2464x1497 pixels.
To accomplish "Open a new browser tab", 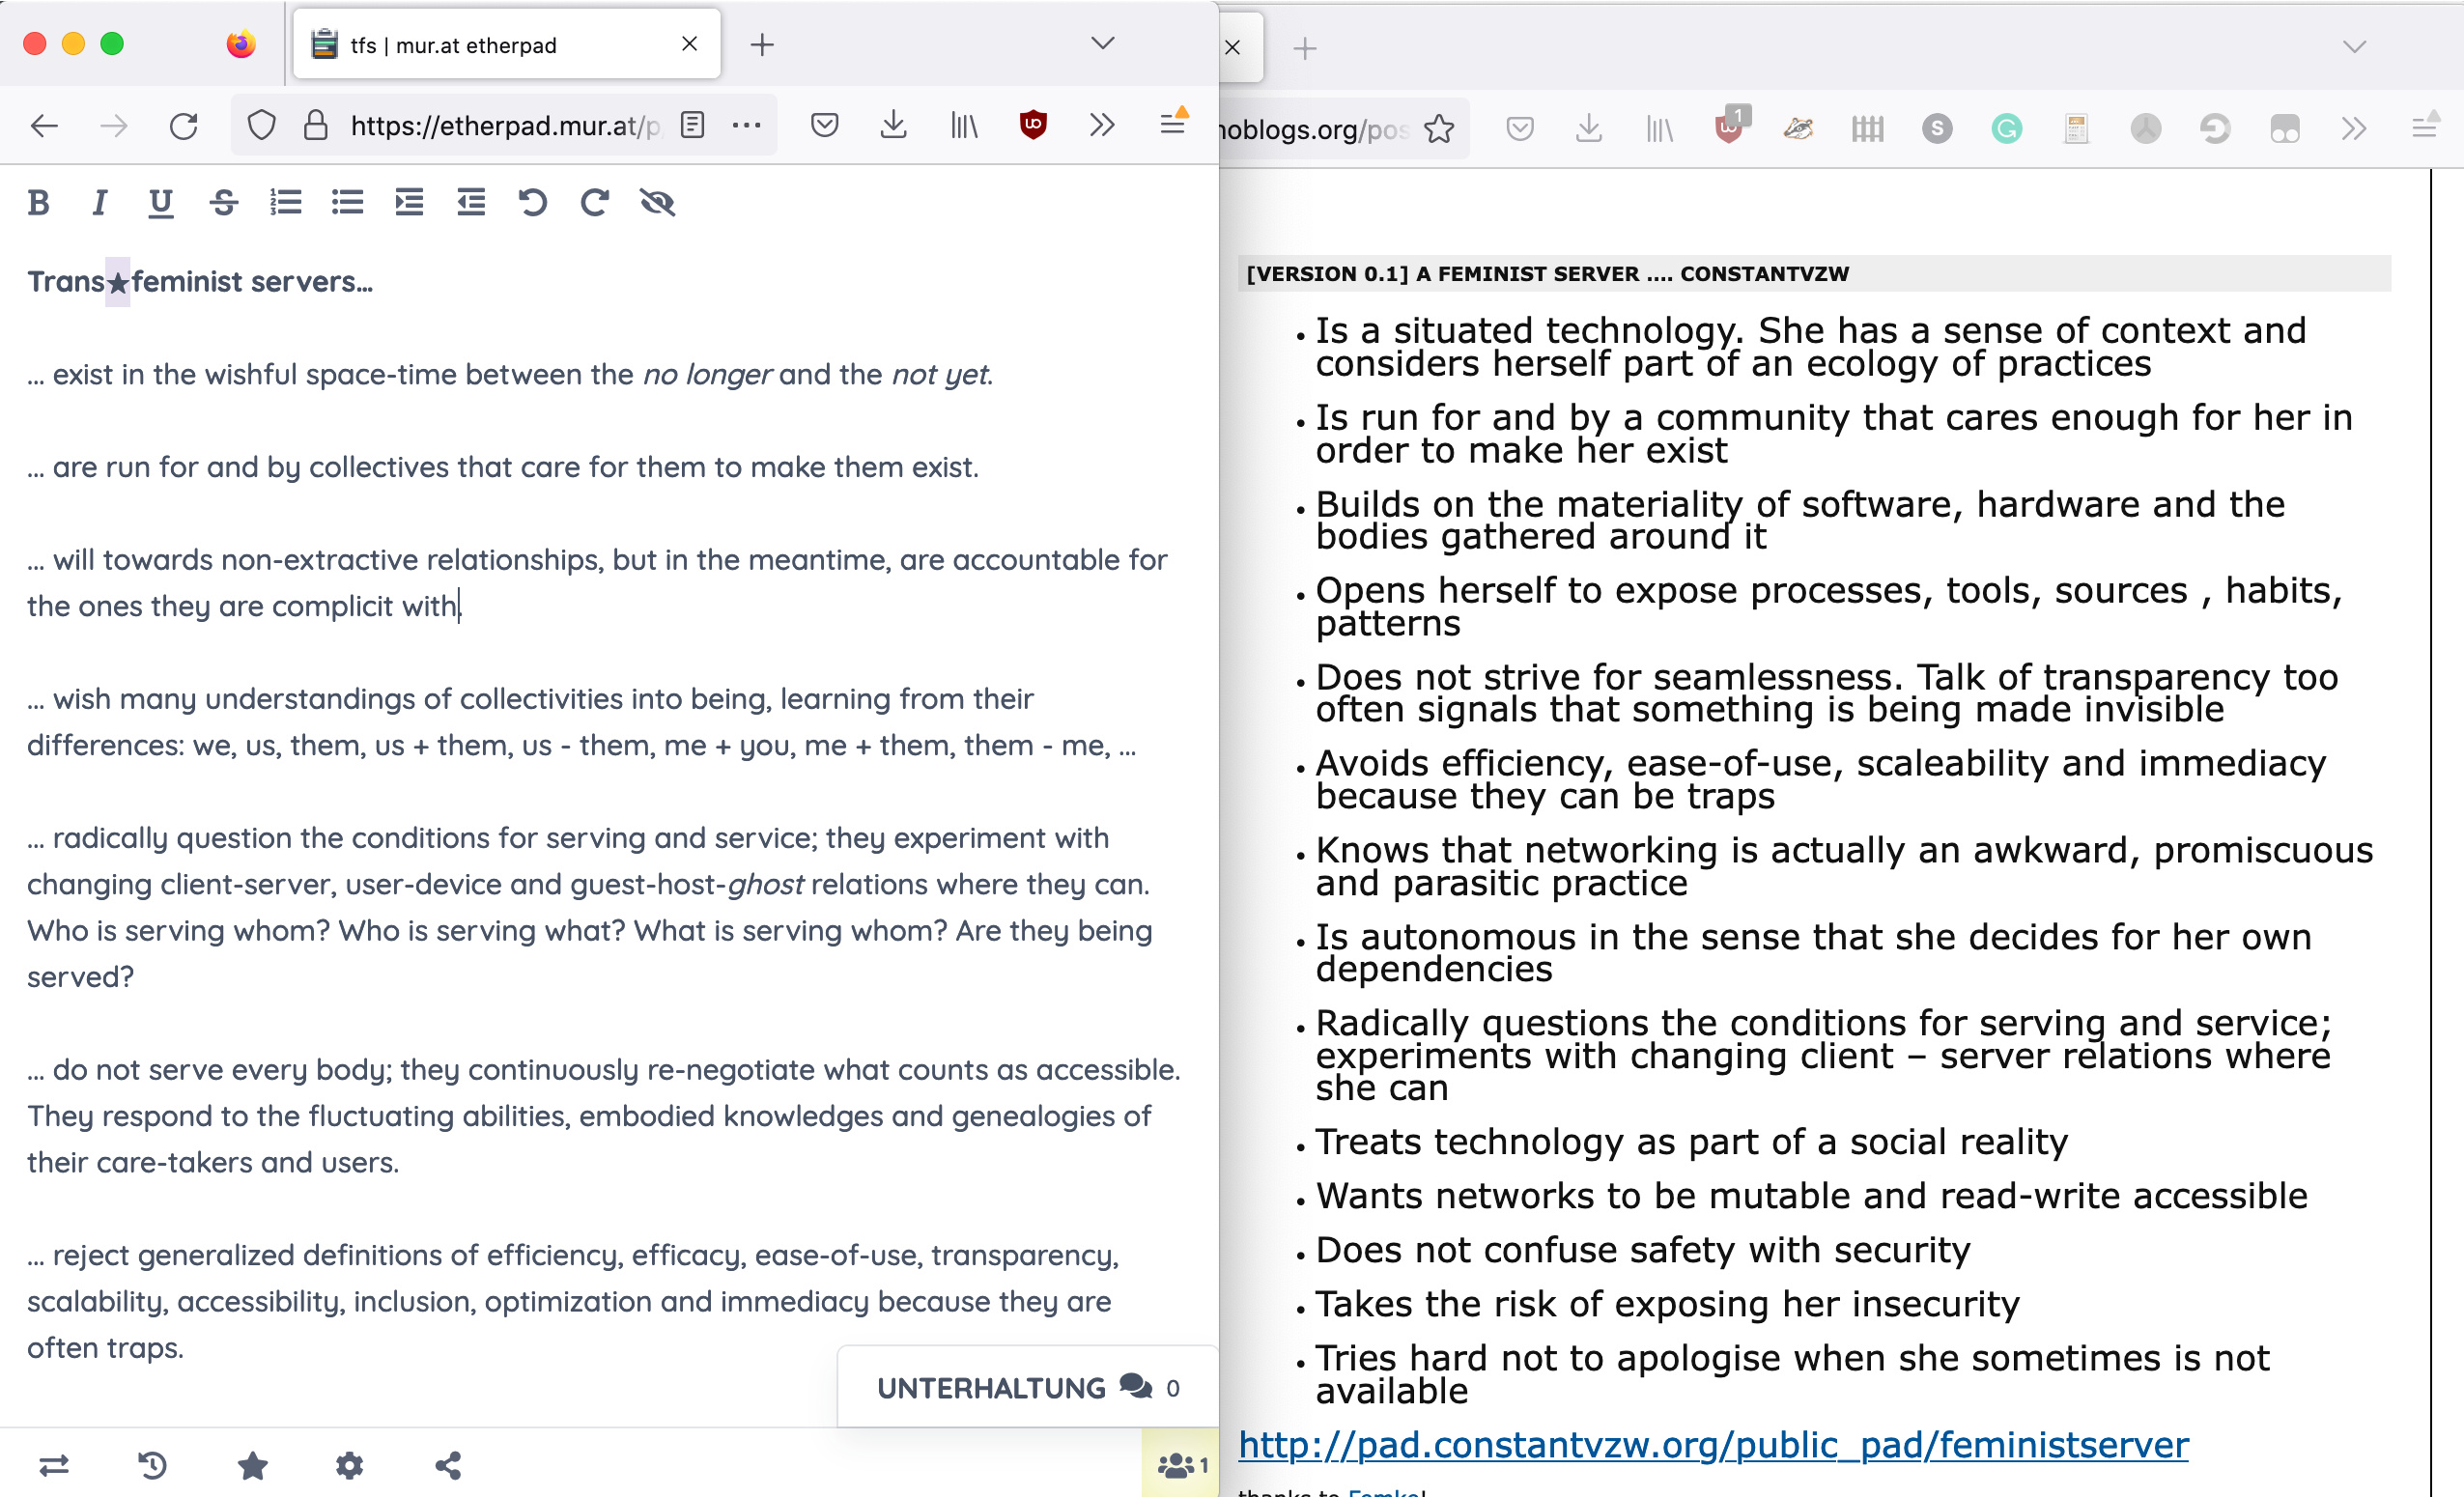I will (762, 45).
